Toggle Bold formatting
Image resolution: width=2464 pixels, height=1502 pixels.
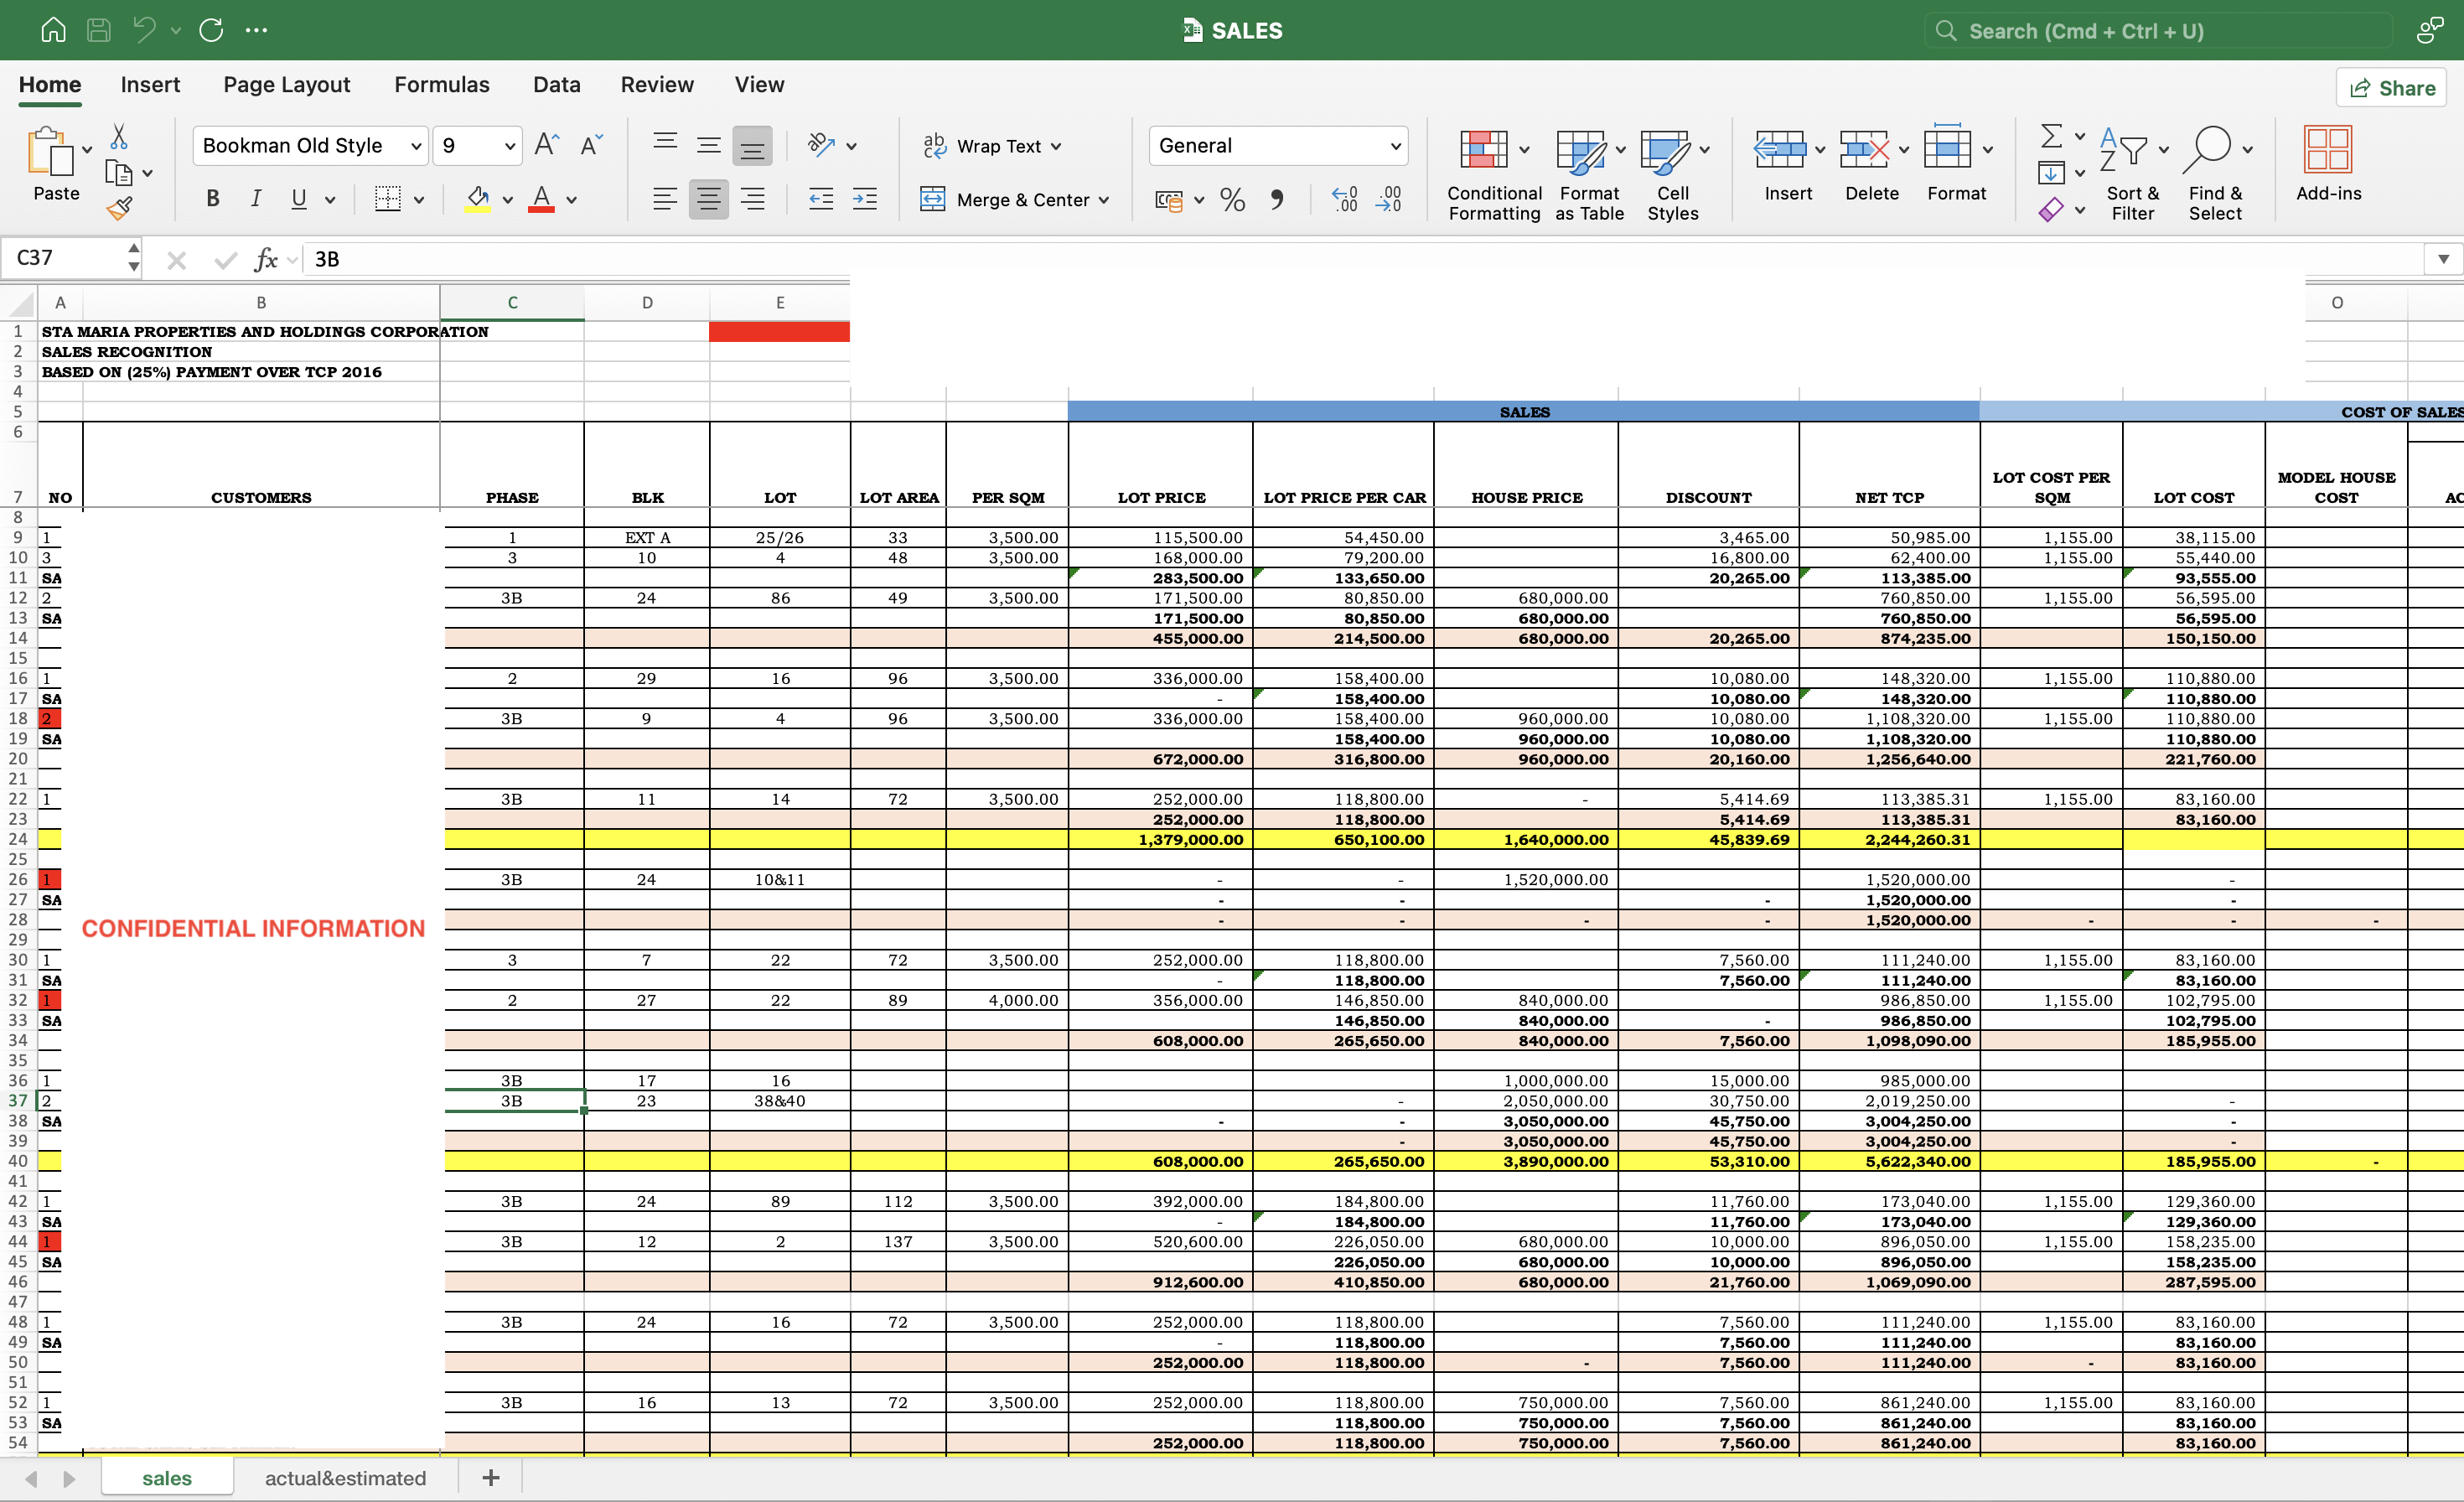click(212, 199)
